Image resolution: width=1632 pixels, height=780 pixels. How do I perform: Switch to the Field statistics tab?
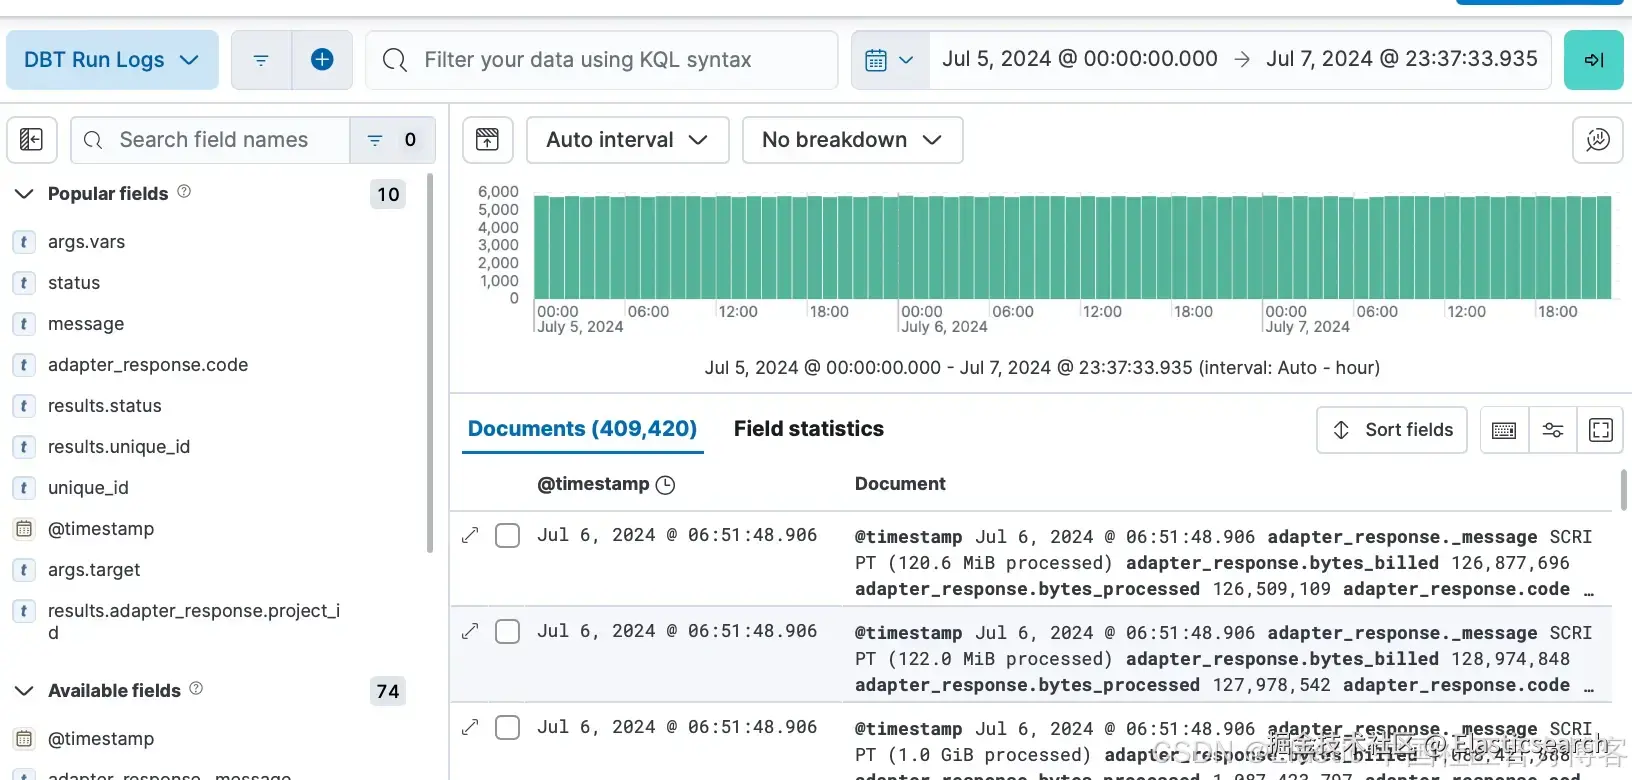(x=808, y=429)
